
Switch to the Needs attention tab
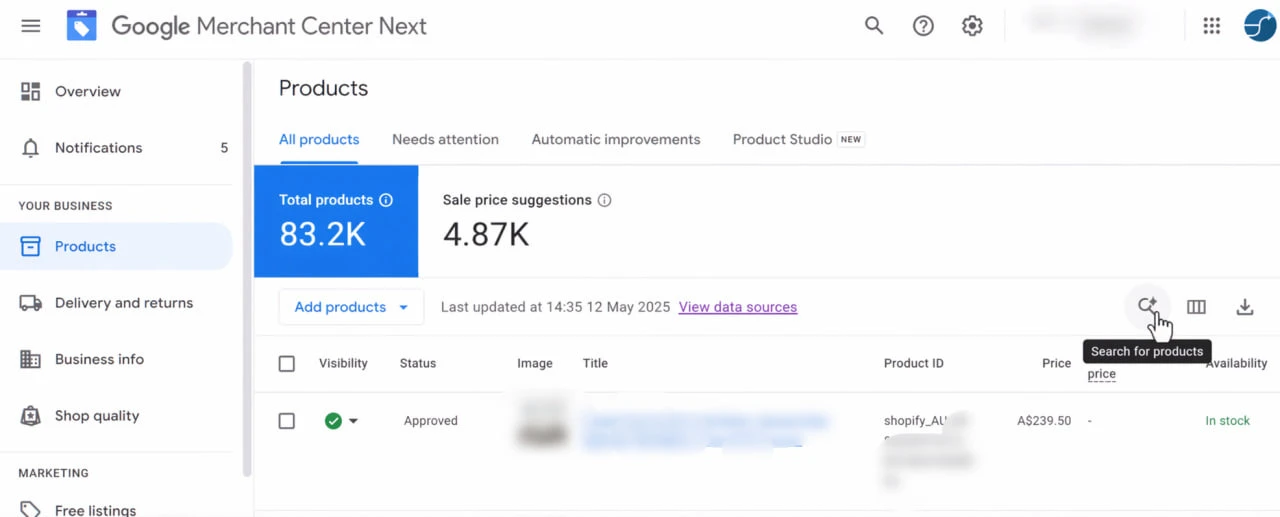[x=445, y=140]
